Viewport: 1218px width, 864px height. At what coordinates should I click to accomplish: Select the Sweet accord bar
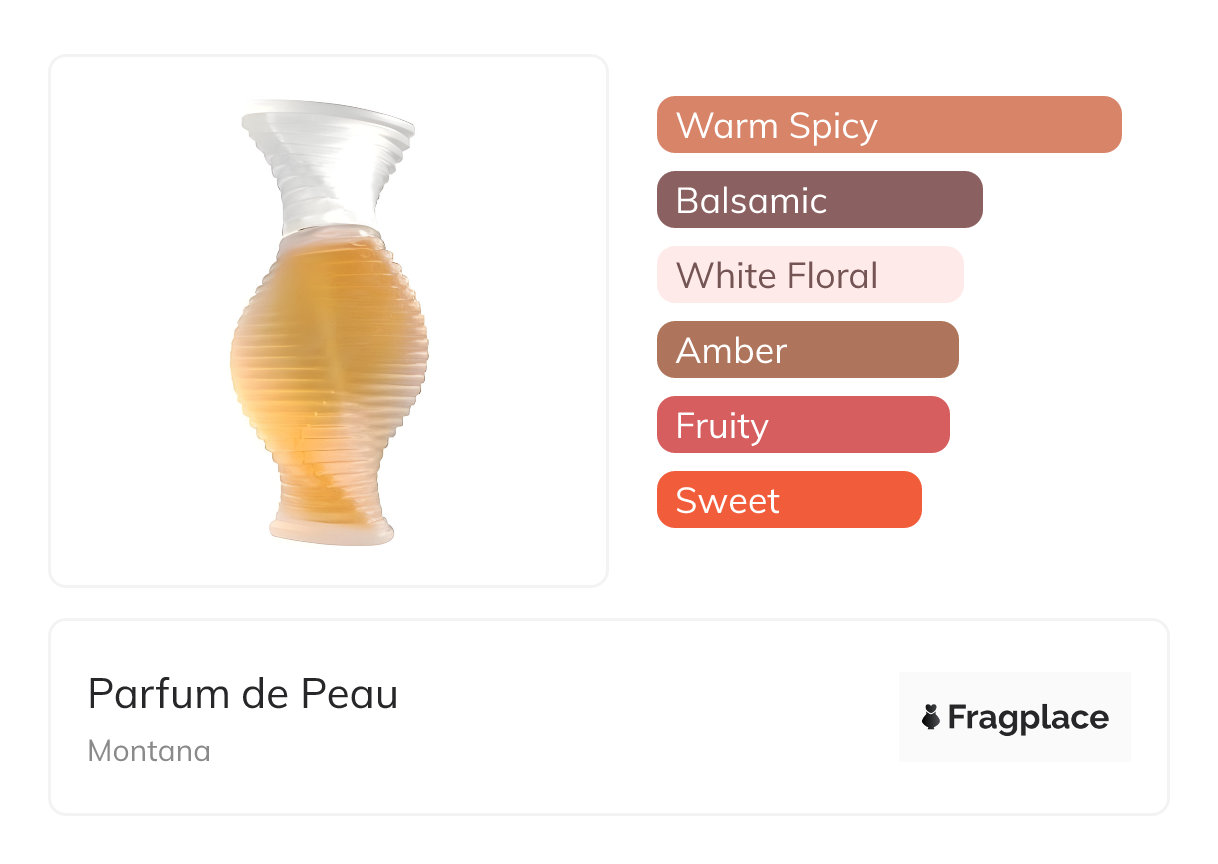788,500
